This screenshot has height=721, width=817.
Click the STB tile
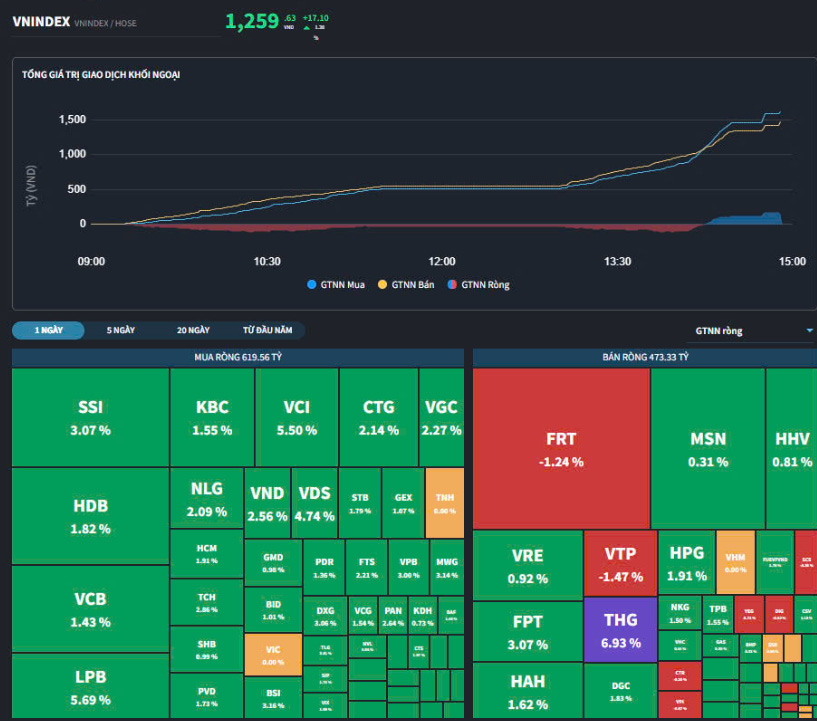(360, 503)
